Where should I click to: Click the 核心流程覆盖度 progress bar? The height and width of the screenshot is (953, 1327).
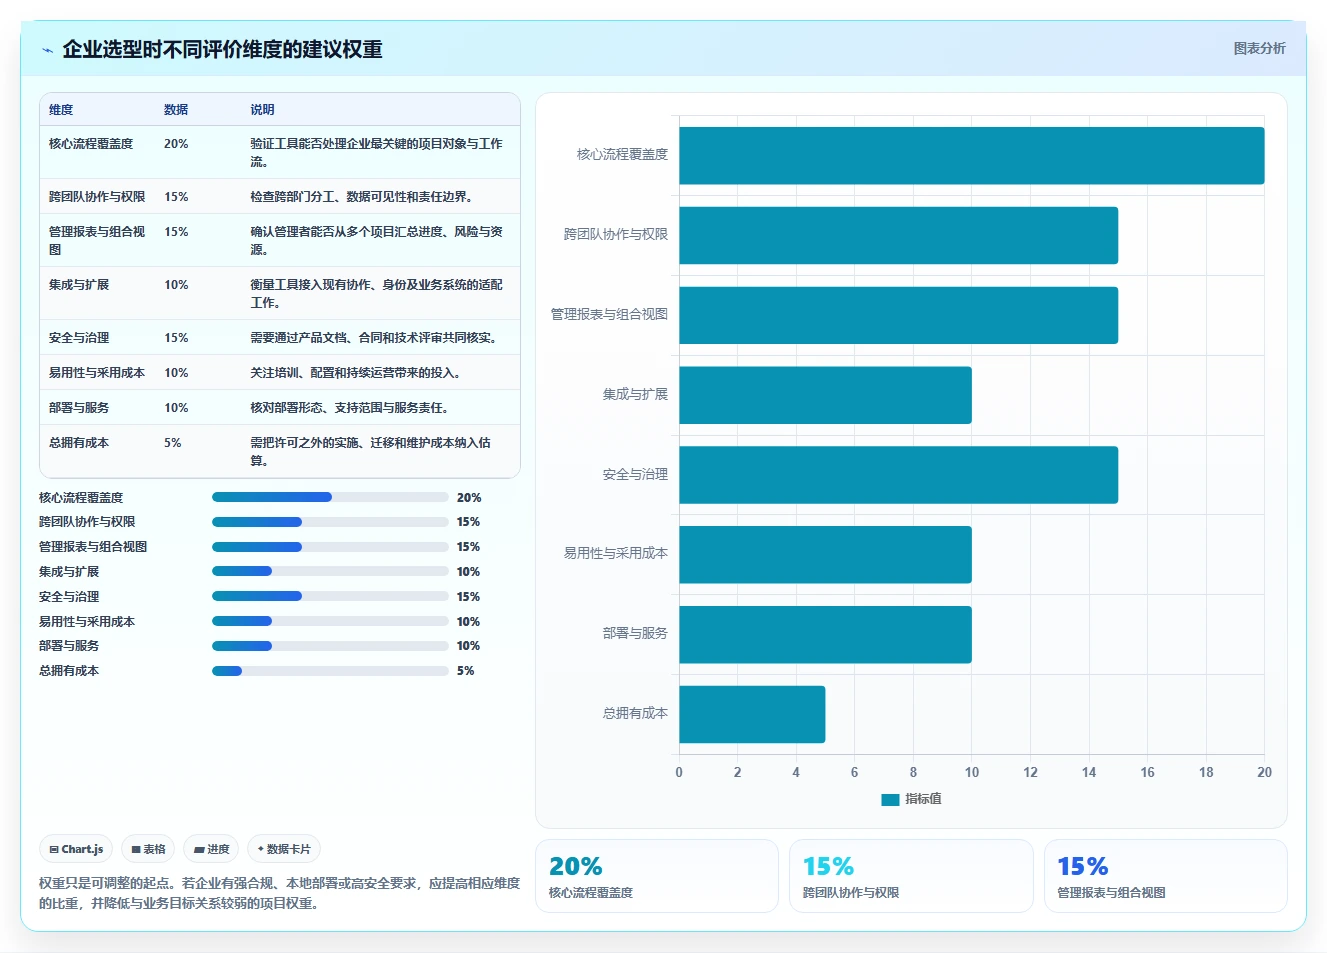coord(330,497)
